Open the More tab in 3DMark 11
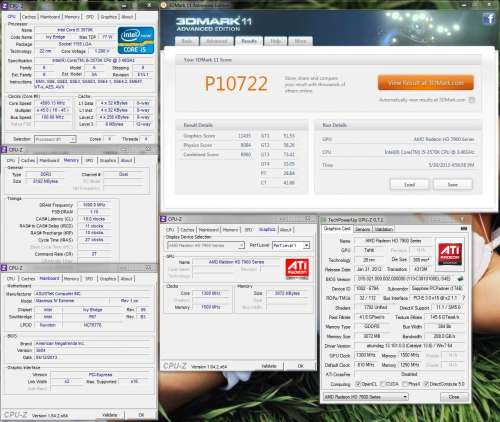Viewport: 500px width, 422px height. click(300, 41)
